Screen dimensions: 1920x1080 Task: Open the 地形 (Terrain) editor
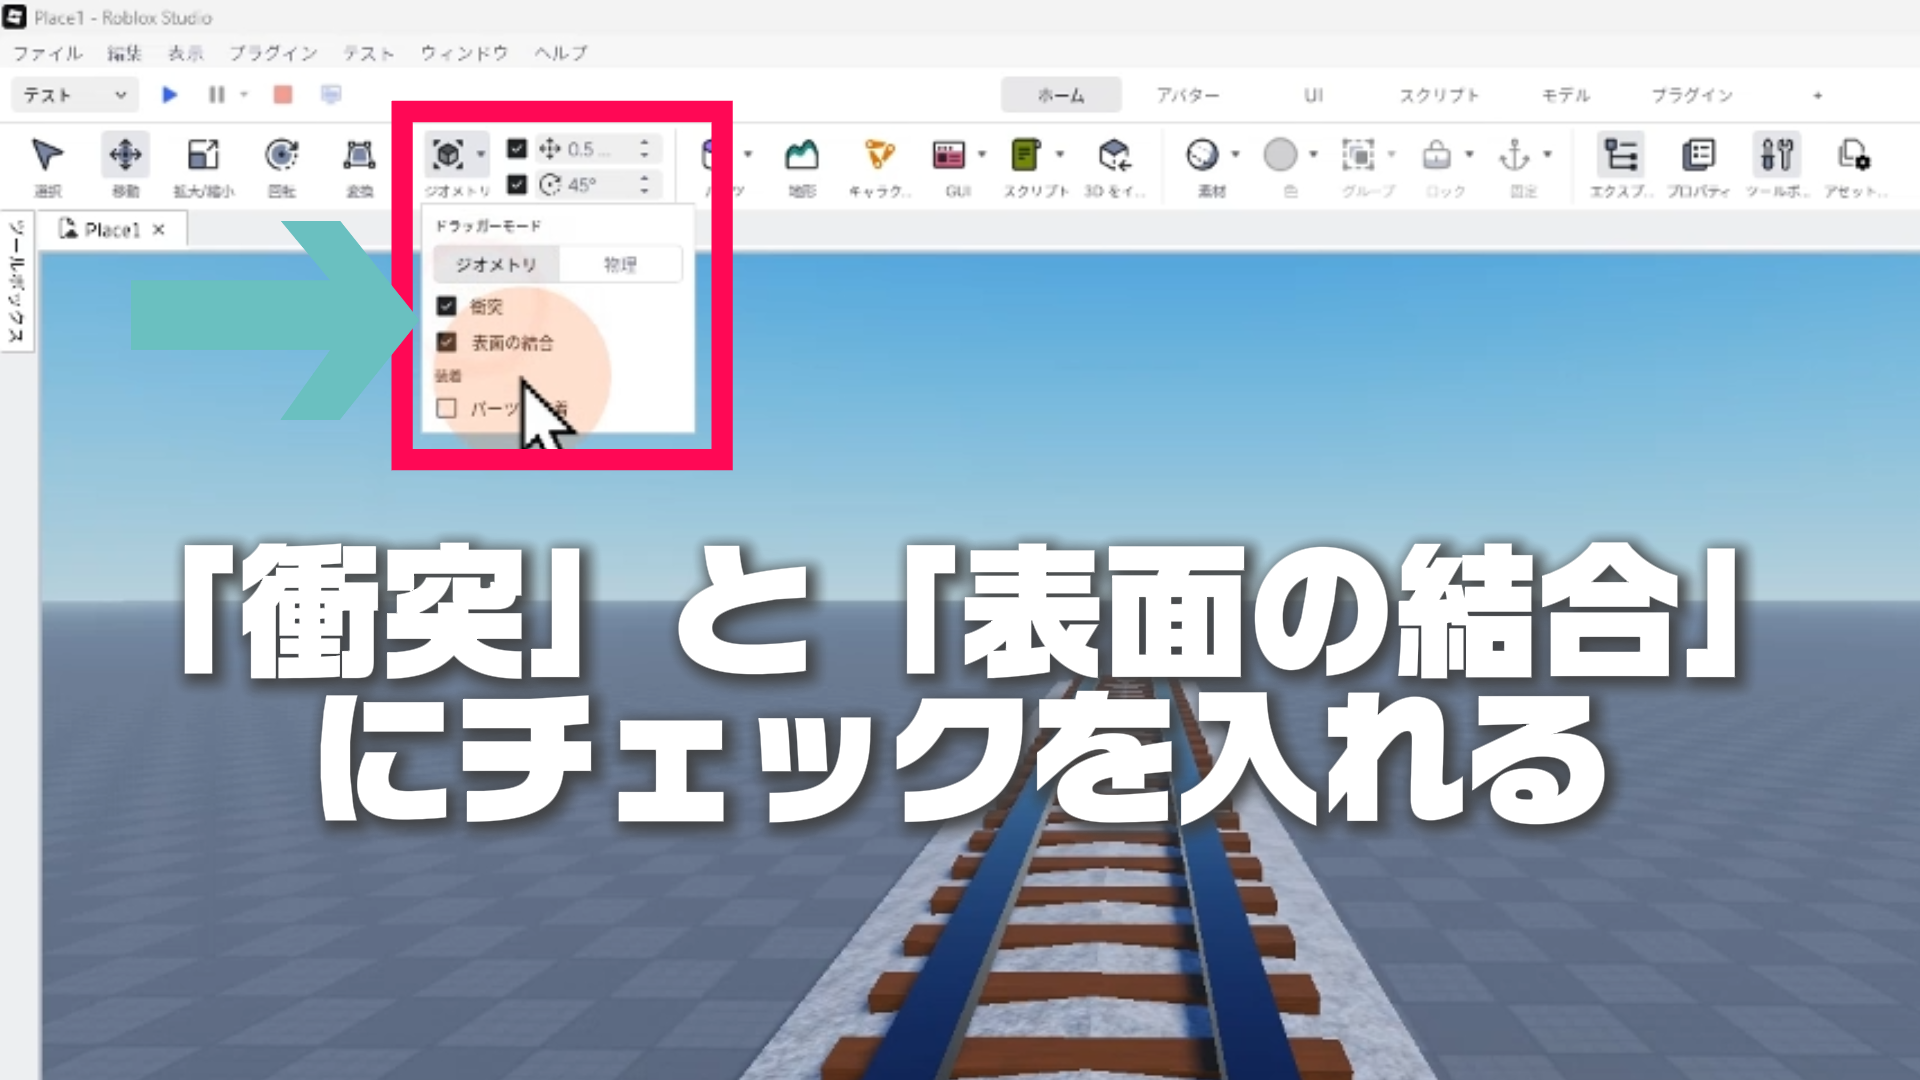click(x=801, y=156)
